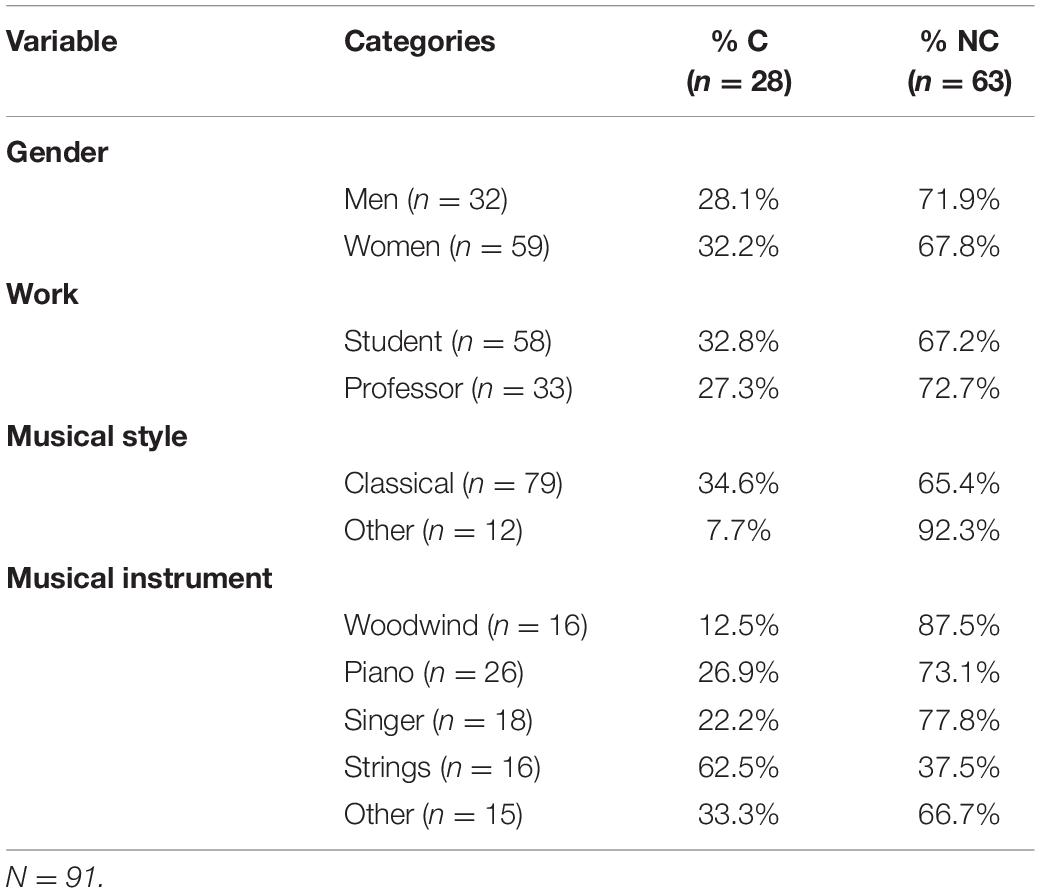This screenshot has width=1040, height=893.
Task: Click the N = 91 footnote
Action: [55, 878]
